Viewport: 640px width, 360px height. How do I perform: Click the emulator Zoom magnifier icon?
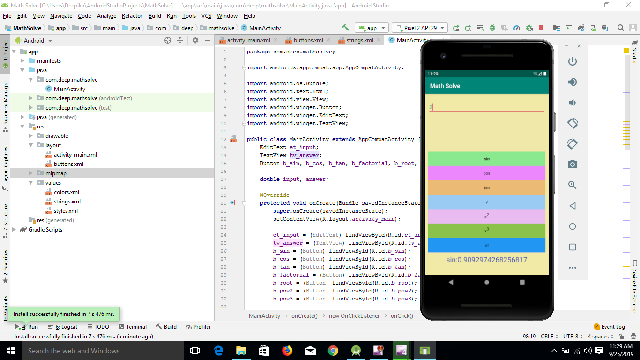[572, 185]
